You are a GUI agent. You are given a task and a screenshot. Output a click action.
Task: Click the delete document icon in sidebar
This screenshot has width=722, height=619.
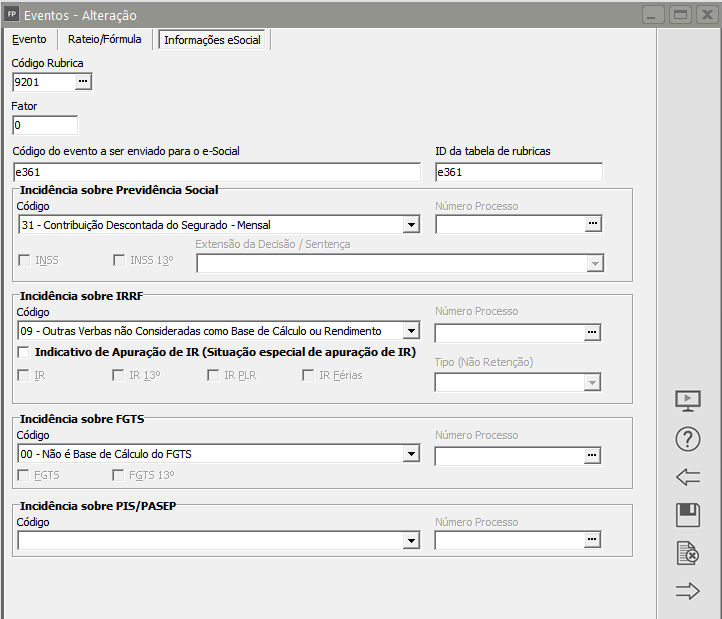687,553
